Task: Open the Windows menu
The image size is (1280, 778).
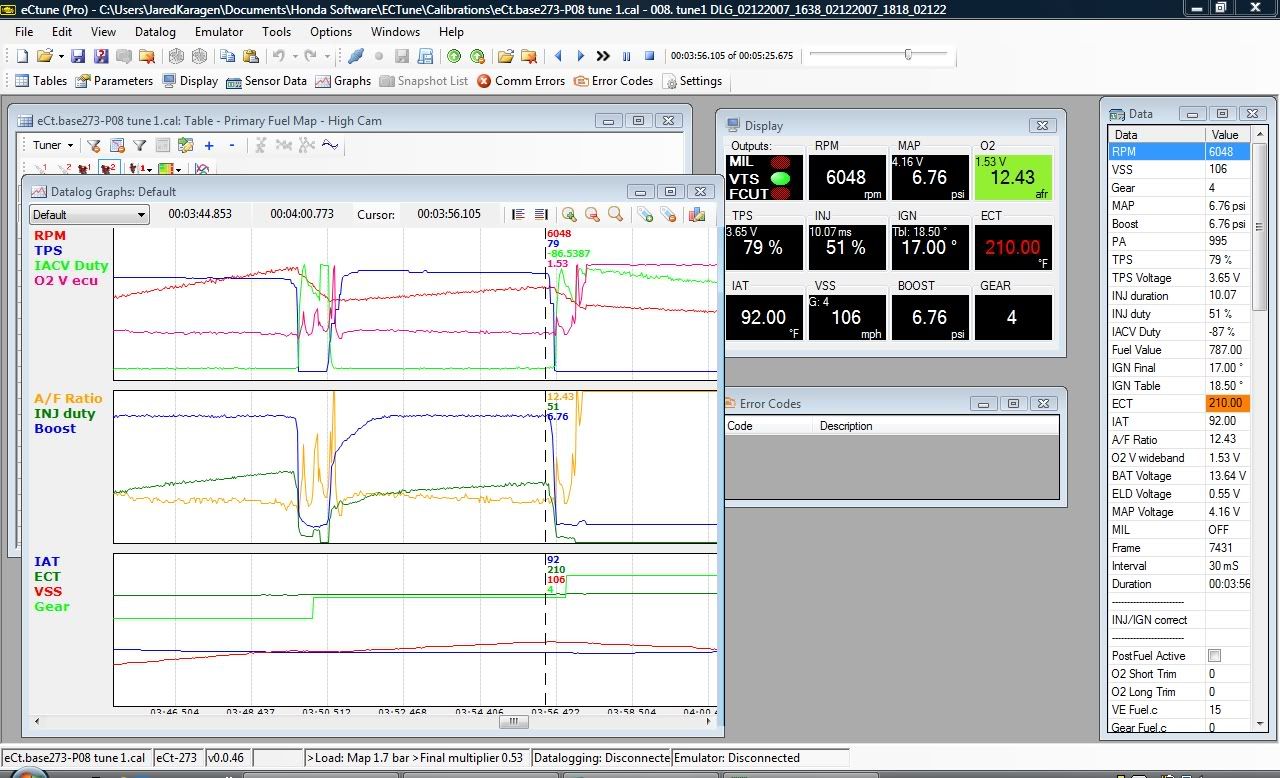Action: click(395, 32)
